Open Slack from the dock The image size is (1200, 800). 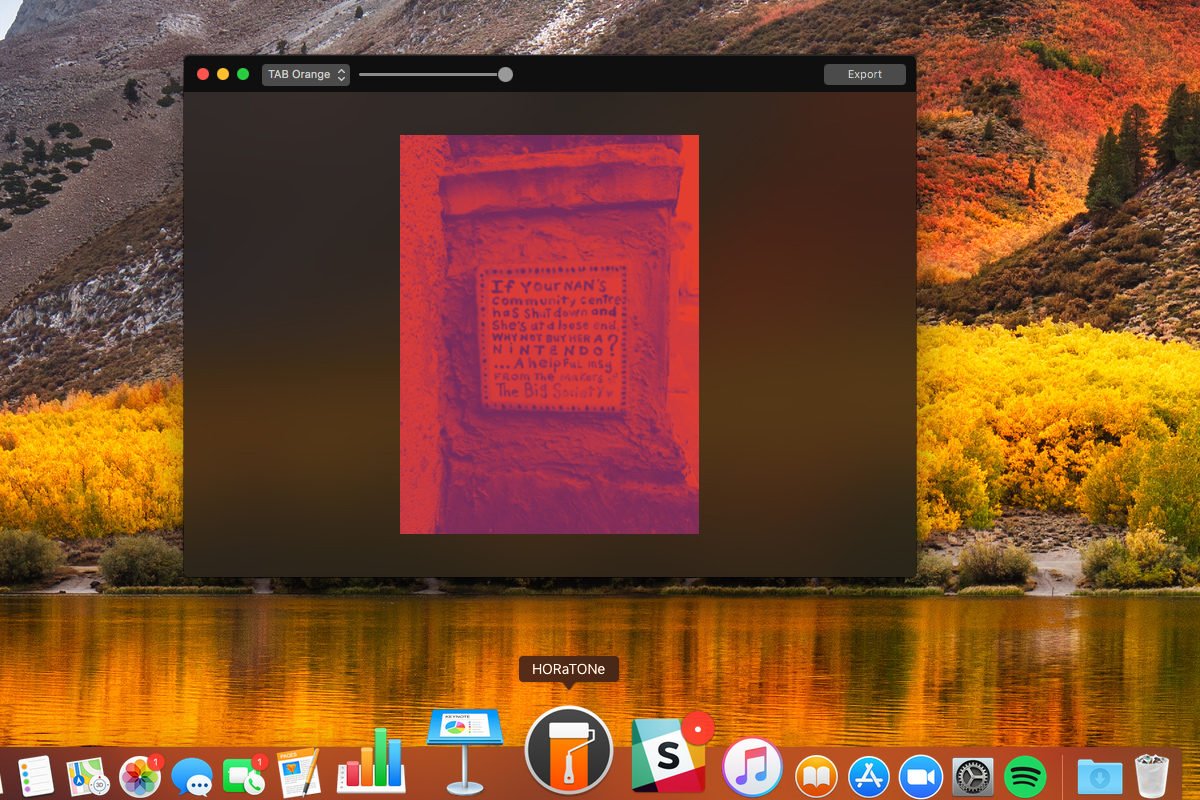click(x=670, y=754)
